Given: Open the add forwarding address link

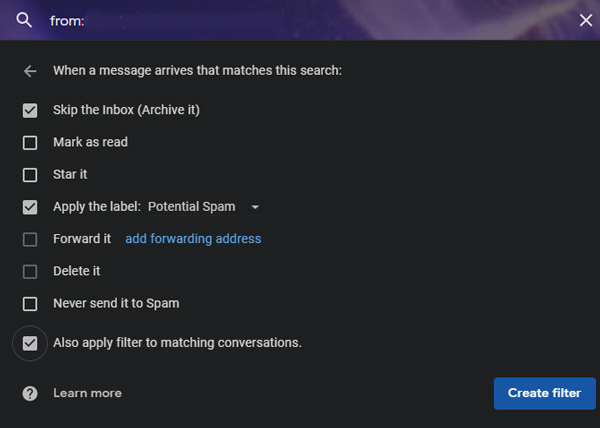Looking at the screenshot, I should tap(193, 239).
